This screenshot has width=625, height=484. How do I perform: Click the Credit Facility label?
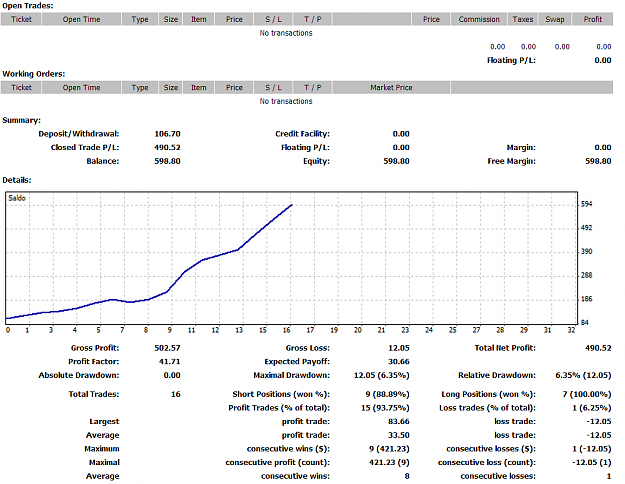(x=302, y=134)
